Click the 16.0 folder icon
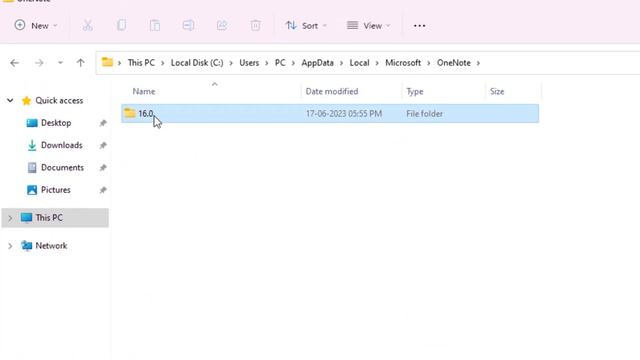This screenshot has width=640, height=360. (130, 113)
